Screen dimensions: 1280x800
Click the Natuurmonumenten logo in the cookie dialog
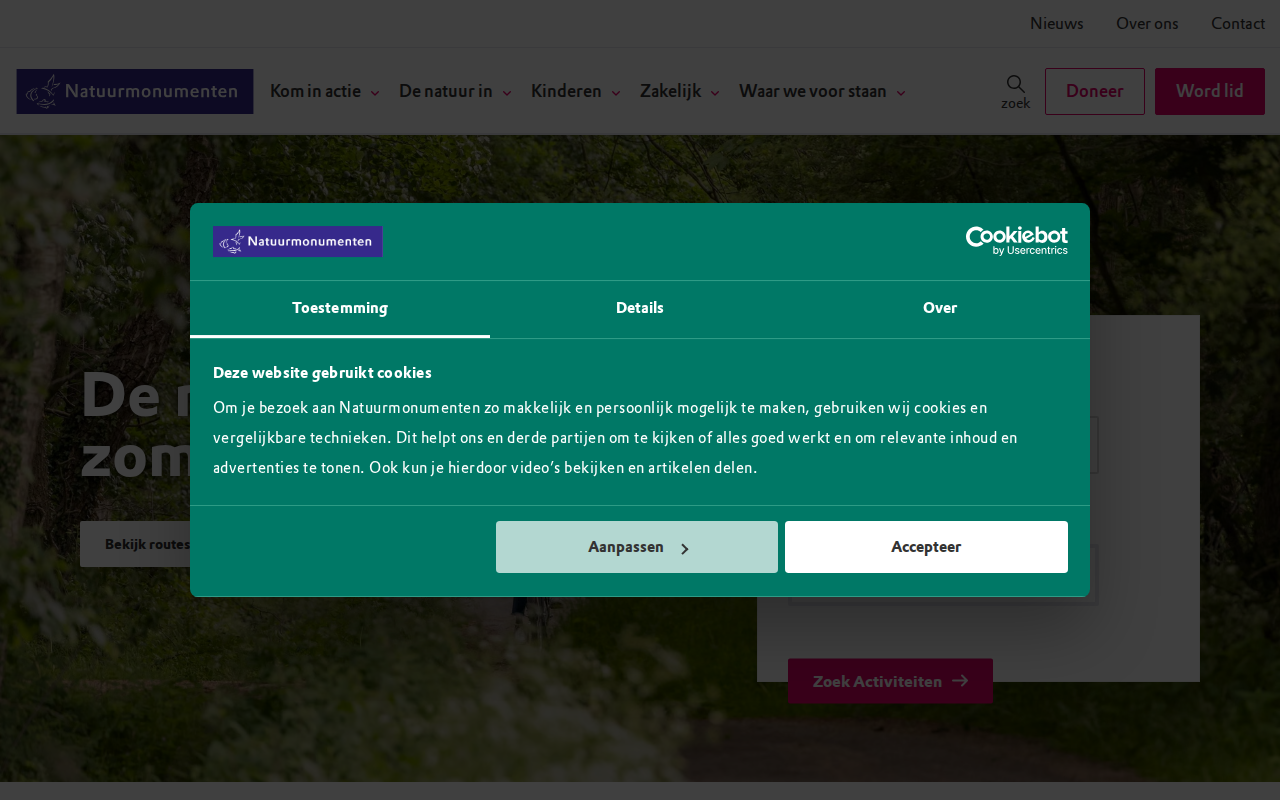coord(297,242)
